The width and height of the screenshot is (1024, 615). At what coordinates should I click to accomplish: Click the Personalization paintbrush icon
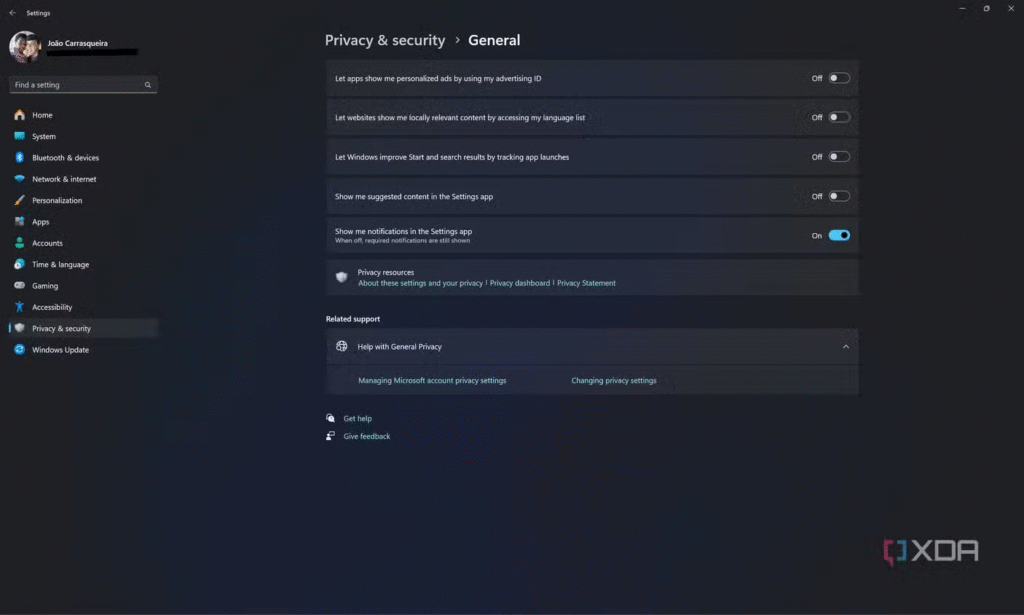[x=19, y=200]
